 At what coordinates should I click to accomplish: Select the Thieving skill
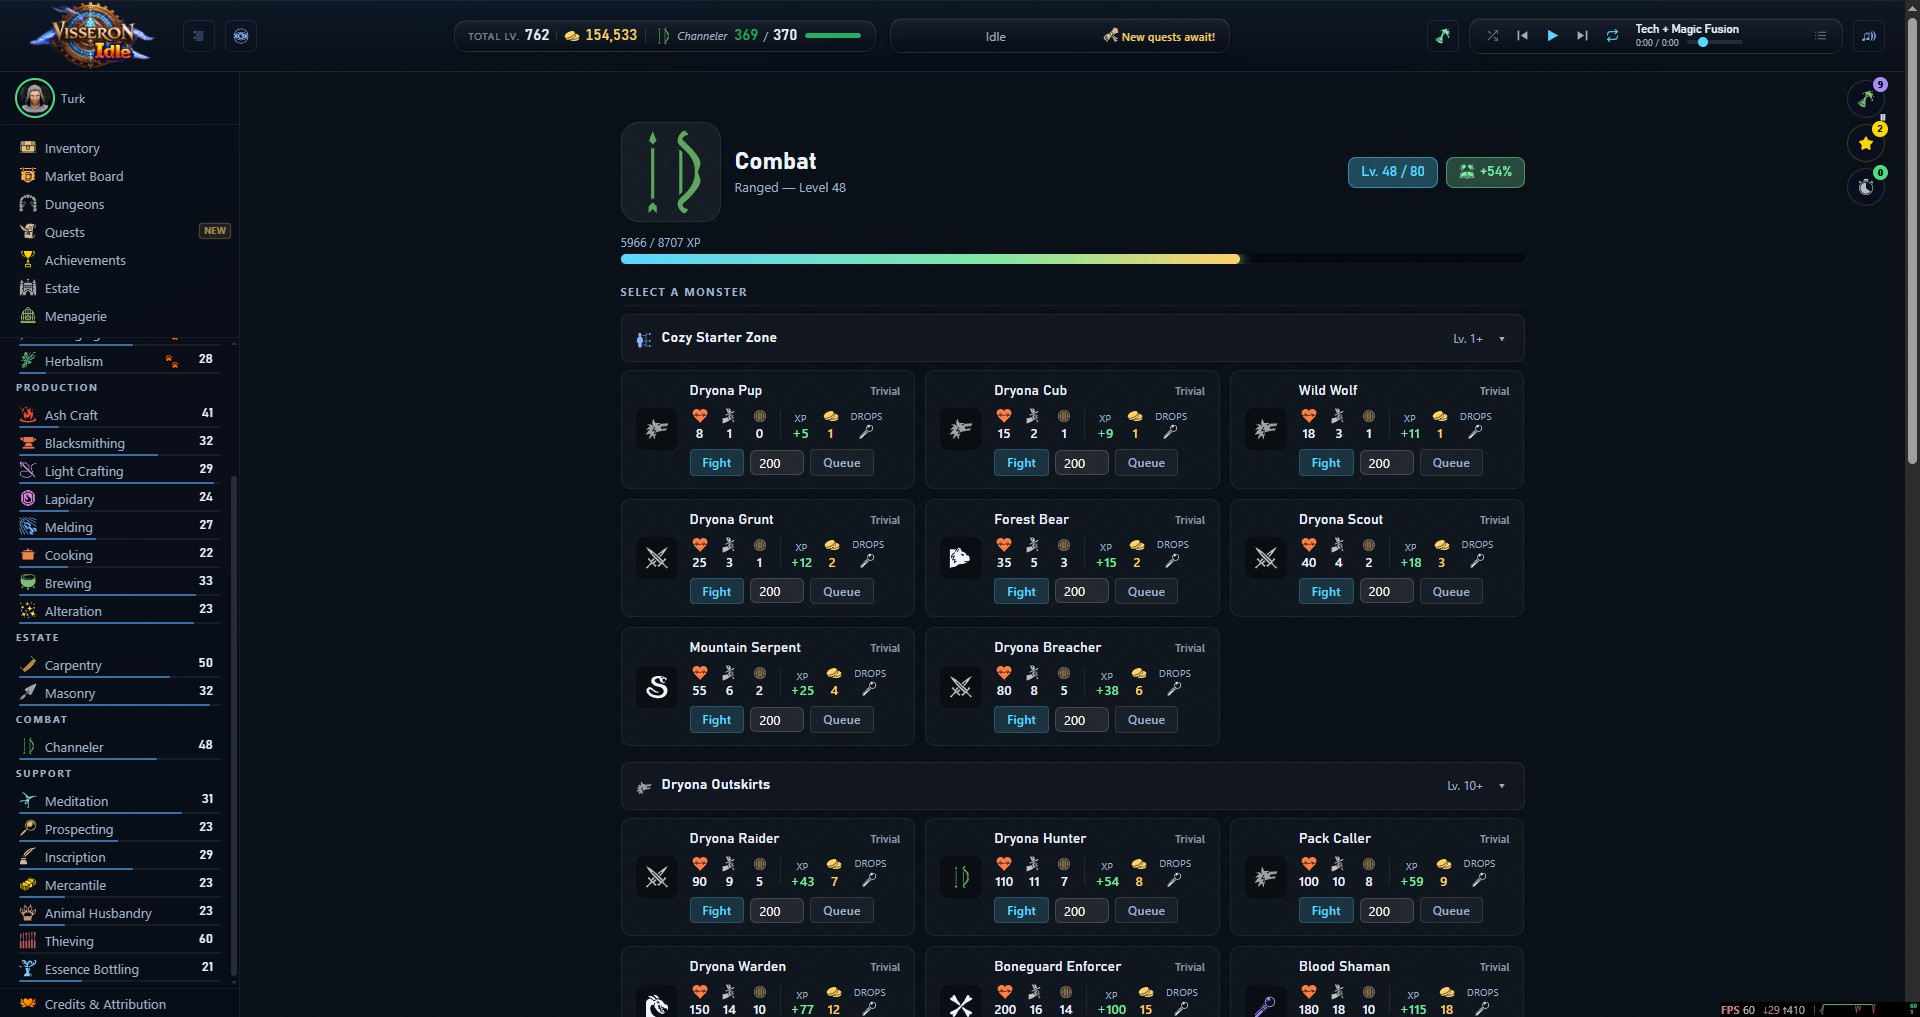tap(118, 941)
